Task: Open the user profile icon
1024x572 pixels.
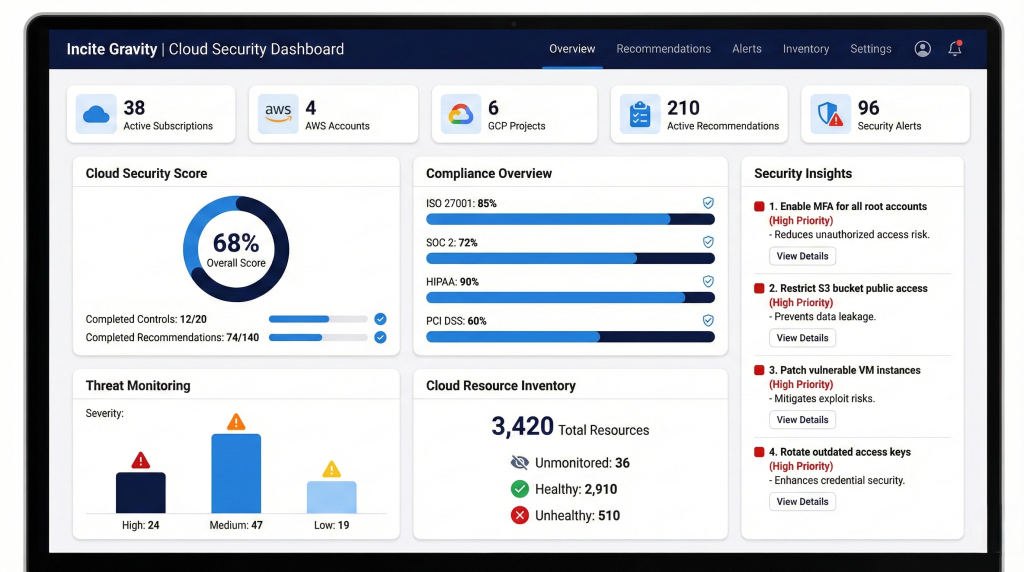Action: 922,49
